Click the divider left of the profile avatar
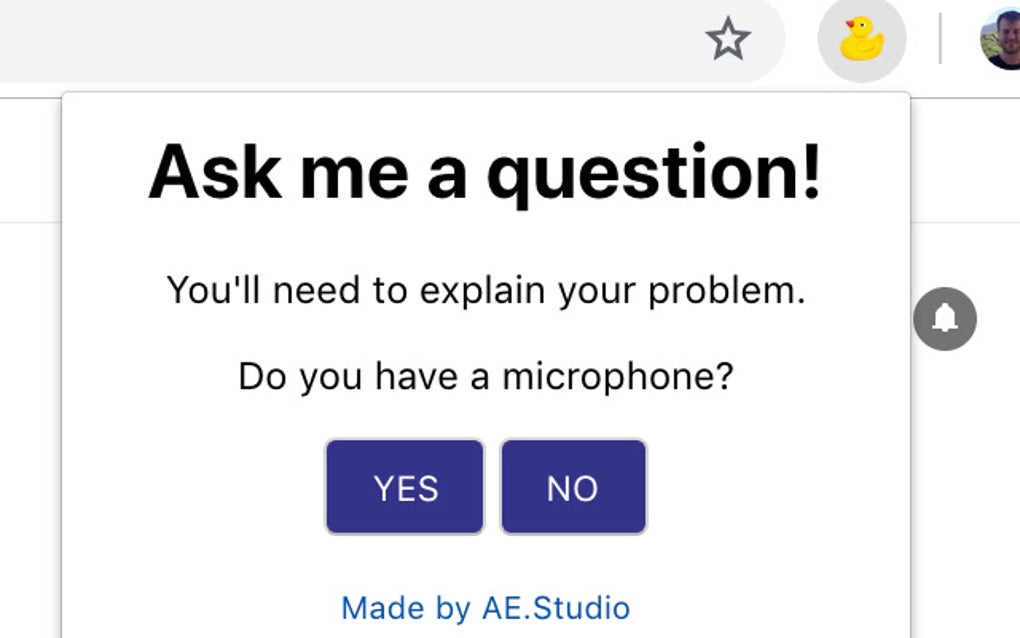This screenshot has height=638, width=1020. (x=940, y=40)
